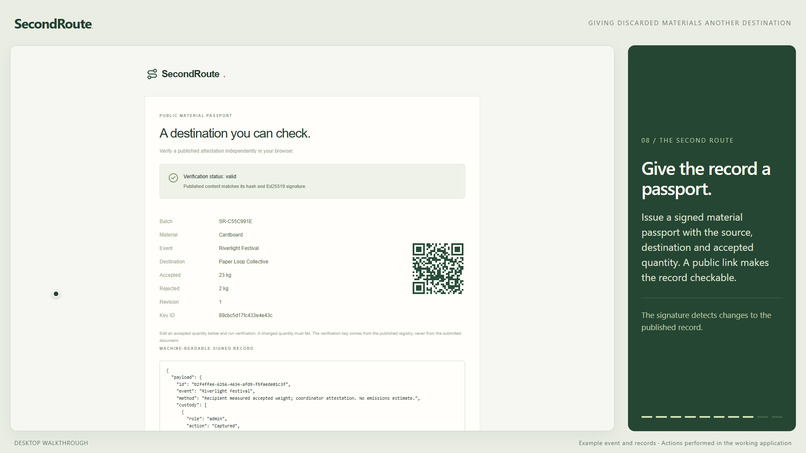The image size is (806, 453).
Task: Select the JSON "method" line
Action: pyautogui.click(x=298, y=398)
